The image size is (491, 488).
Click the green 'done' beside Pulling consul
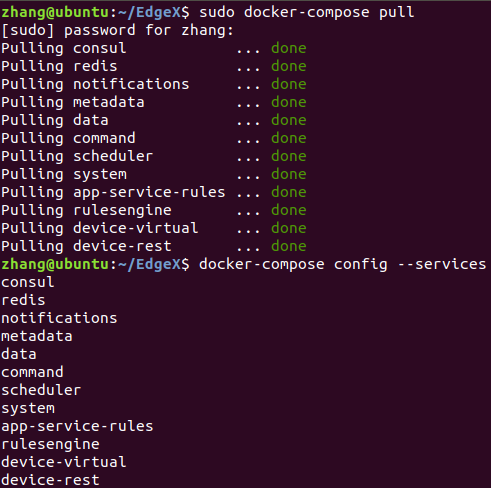tap(289, 48)
